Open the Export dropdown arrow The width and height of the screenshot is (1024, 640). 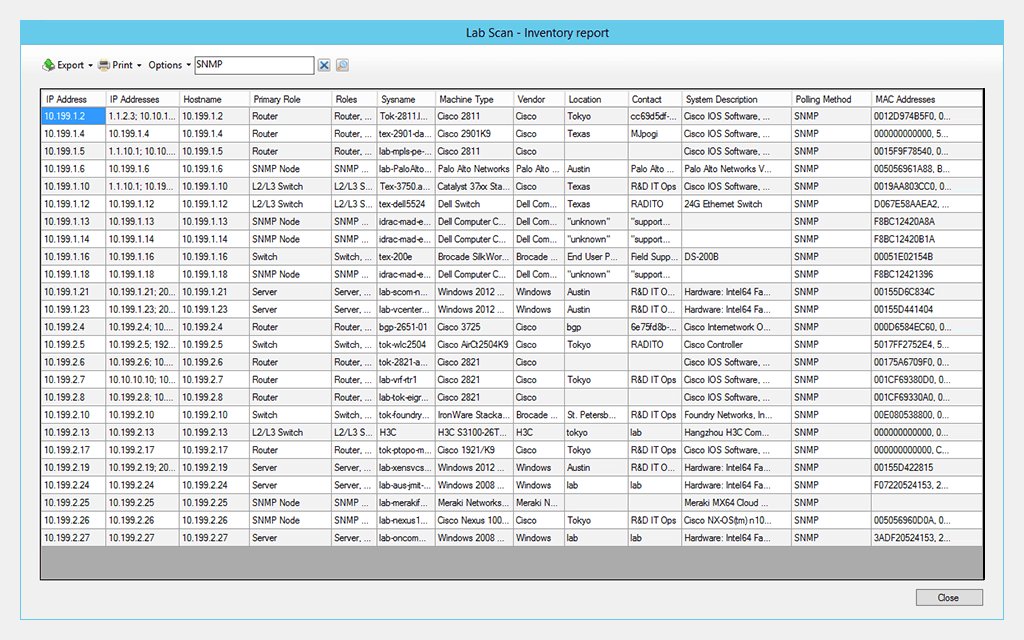click(x=90, y=65)
